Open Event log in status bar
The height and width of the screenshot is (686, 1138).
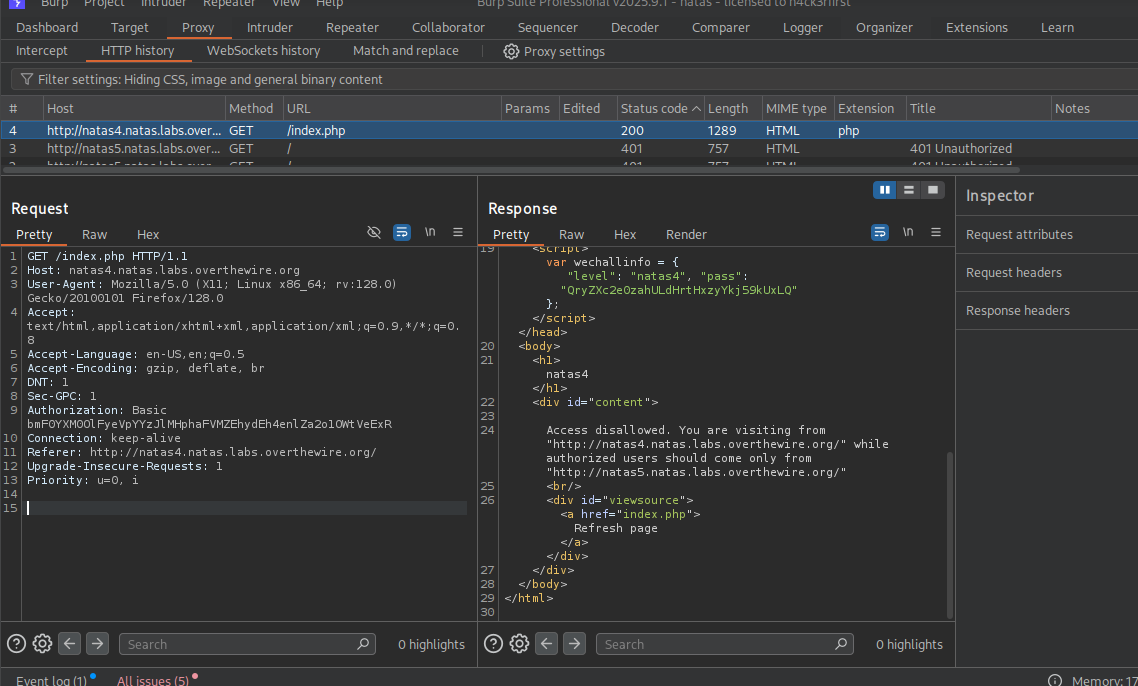[51, 680]
